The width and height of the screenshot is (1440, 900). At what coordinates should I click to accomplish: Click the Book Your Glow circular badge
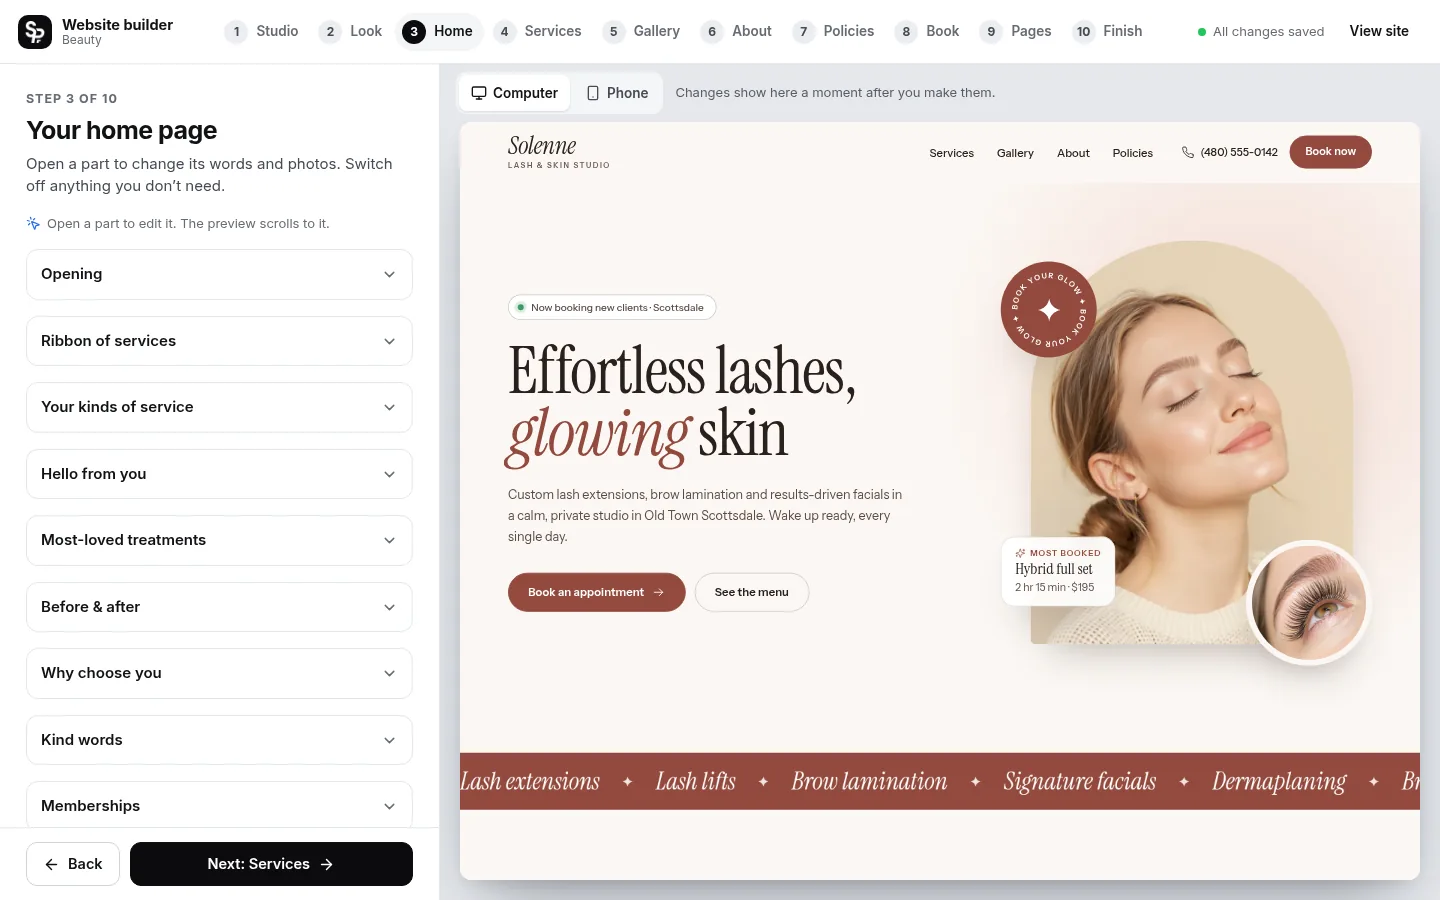[x=1048, y=310]
